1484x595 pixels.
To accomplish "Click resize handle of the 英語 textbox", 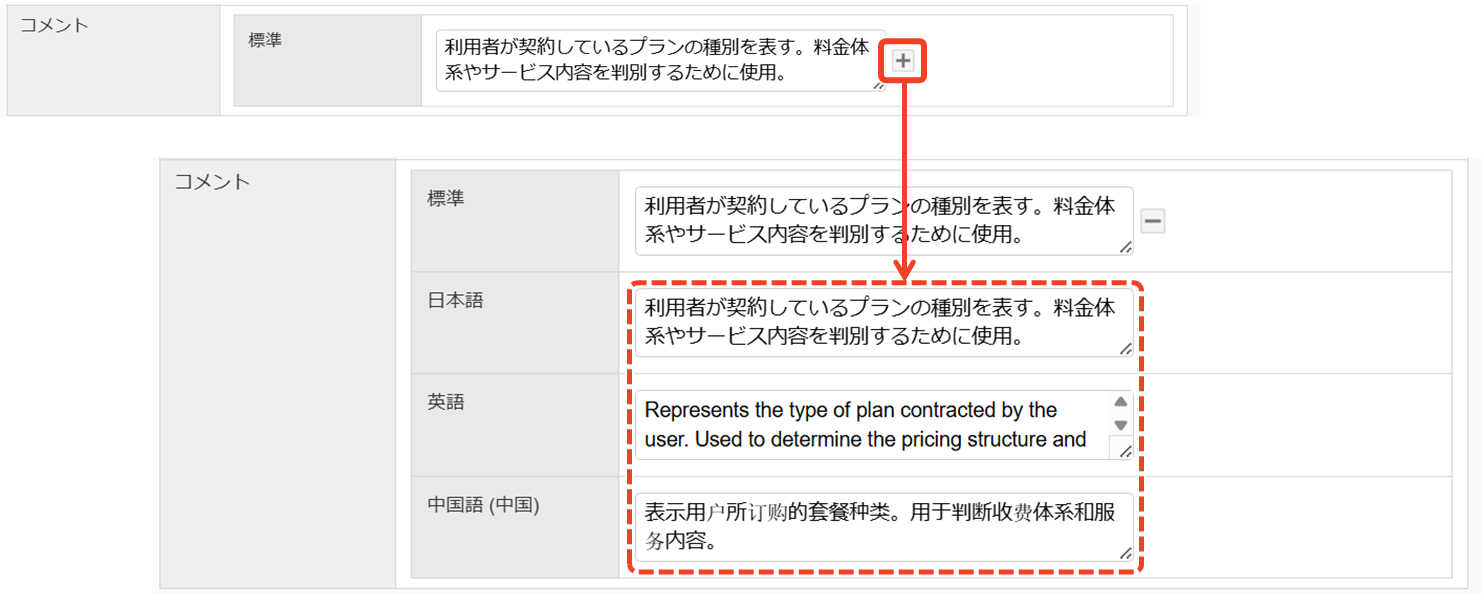I will pos(1125,451).
